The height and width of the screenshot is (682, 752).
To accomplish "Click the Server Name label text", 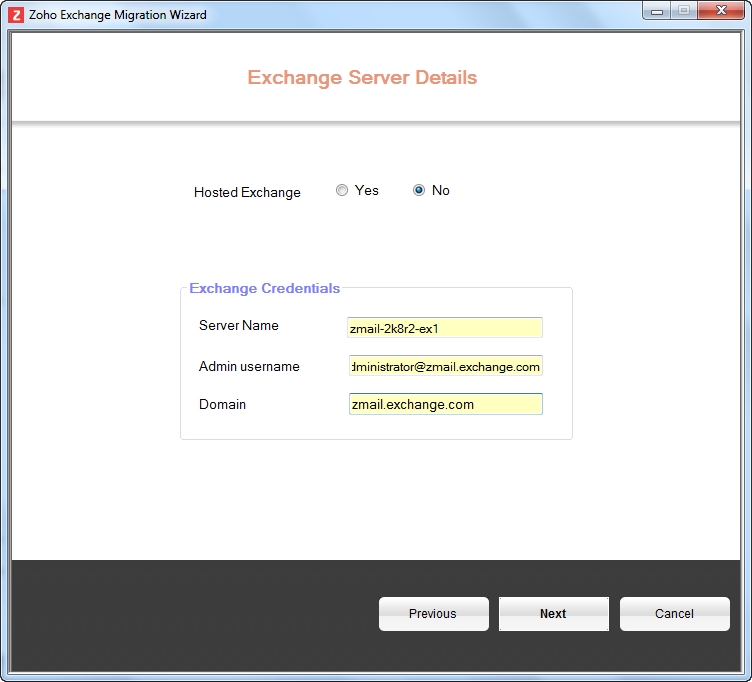I will pos(239,326).
